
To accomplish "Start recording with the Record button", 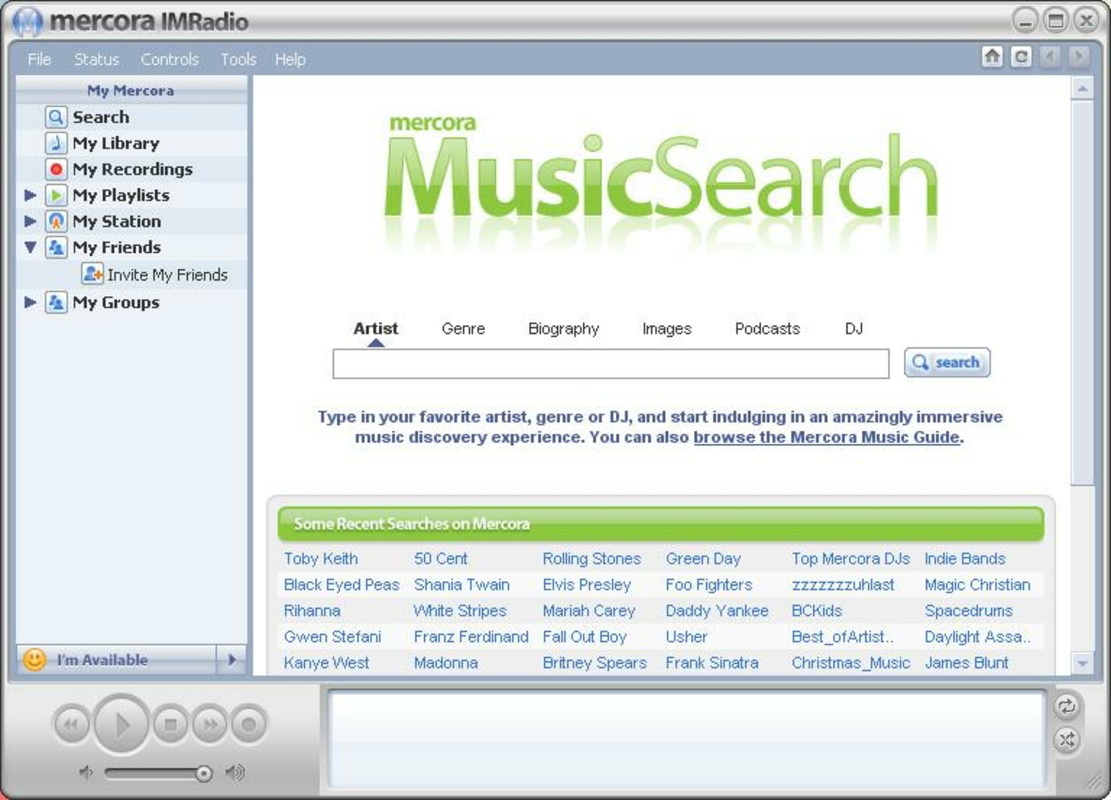I will click(x=249, y=725).
